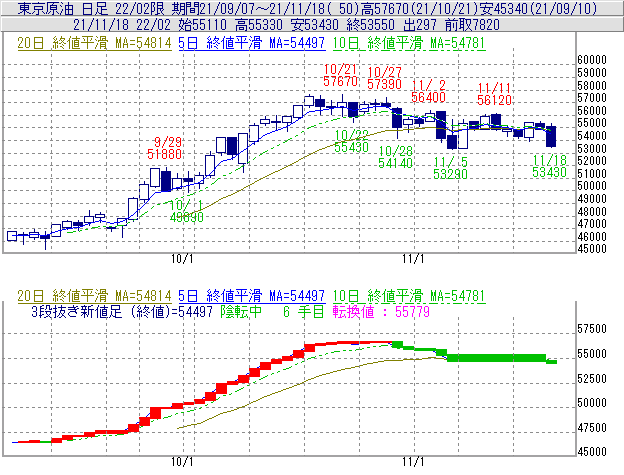
Task: Click the '51000' price axis label
Action: click(x=592, y=173)
